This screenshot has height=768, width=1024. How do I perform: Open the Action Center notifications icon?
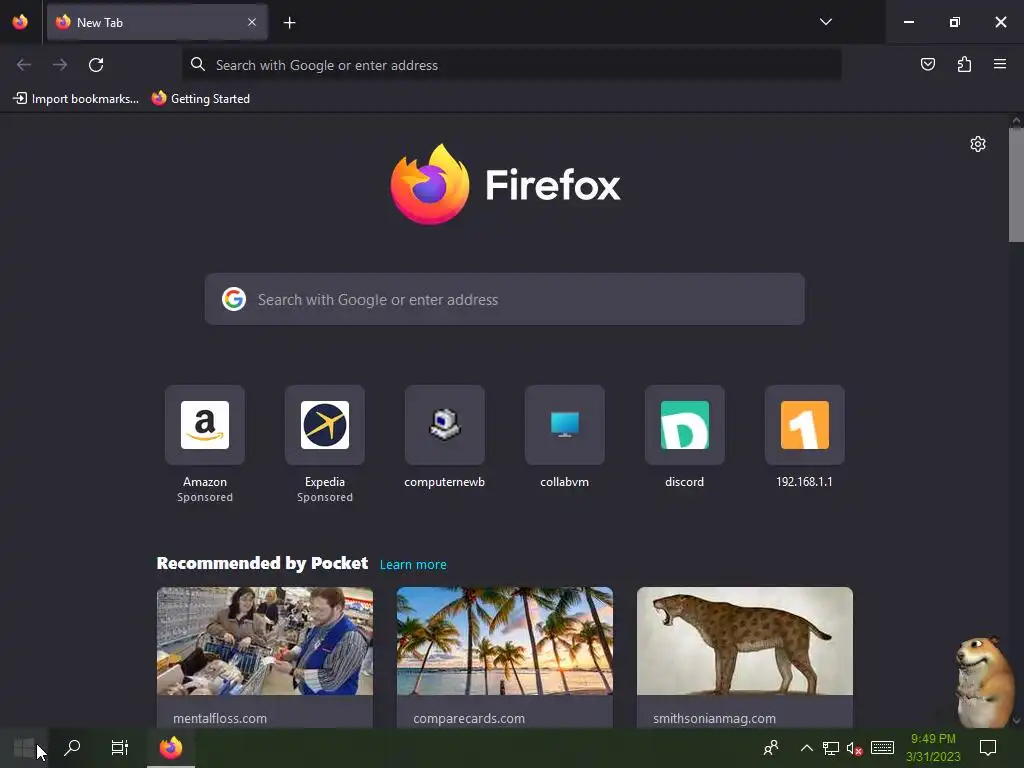tap(988, 748)
